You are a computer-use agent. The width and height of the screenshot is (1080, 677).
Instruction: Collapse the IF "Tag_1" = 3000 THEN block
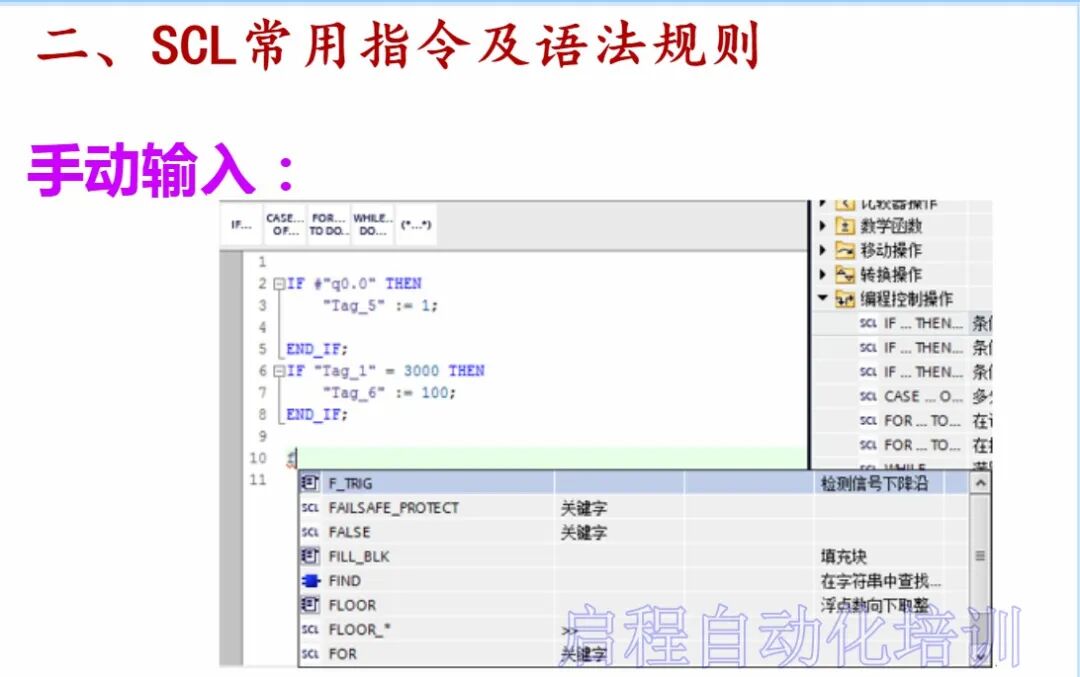[279, 371]
